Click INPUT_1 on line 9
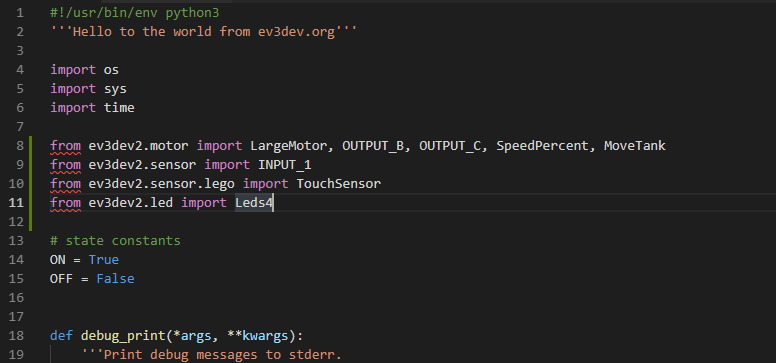 (285, 164)
